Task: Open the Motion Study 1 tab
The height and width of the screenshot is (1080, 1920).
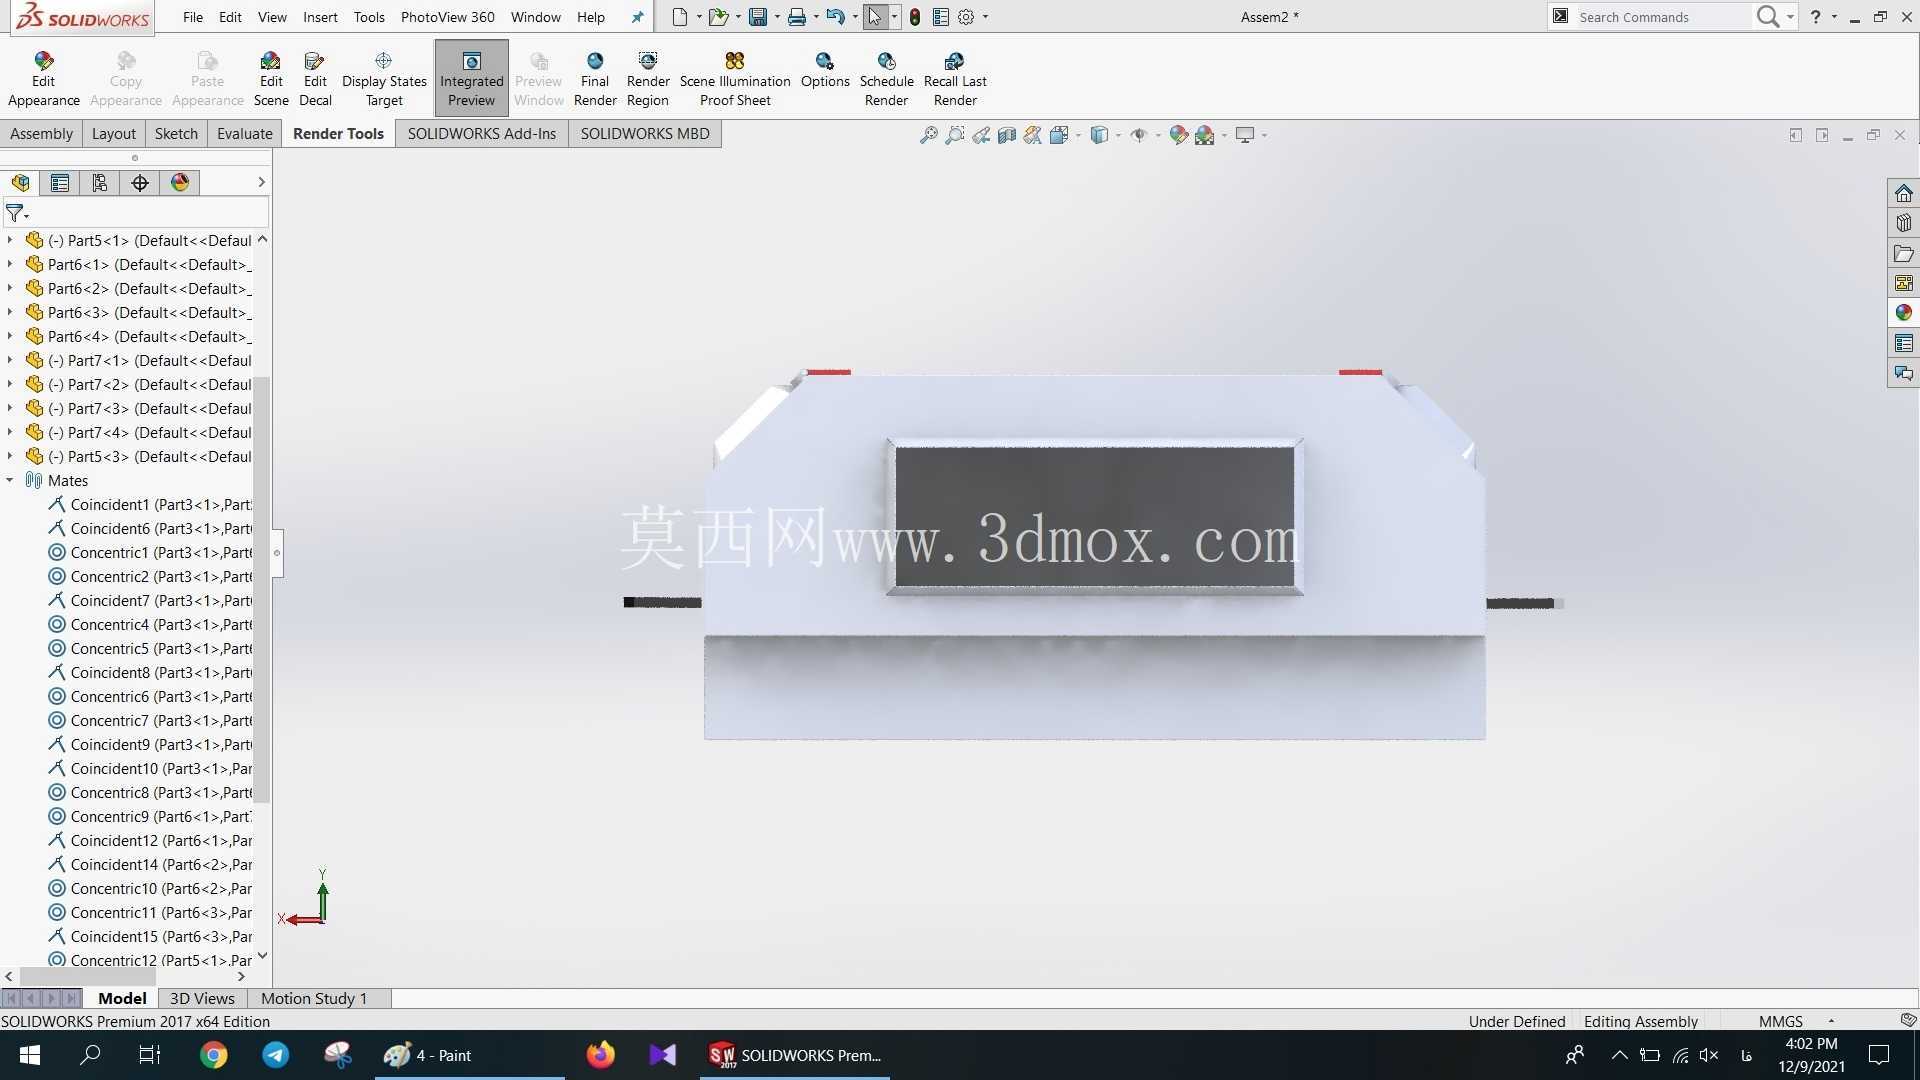Action: click(x=314, y=998)
